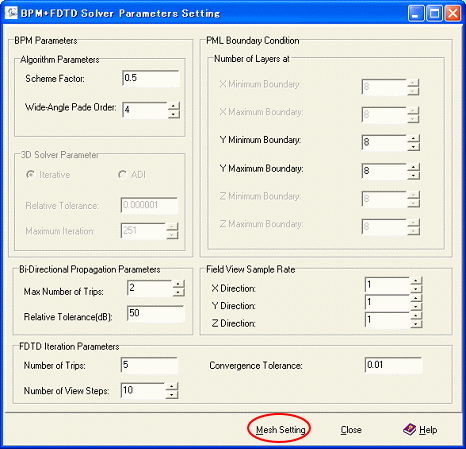This screenshot has height=449, width=466.
Task: Decrease Y Maximum Boundary layer count
Action: (413, 175)
